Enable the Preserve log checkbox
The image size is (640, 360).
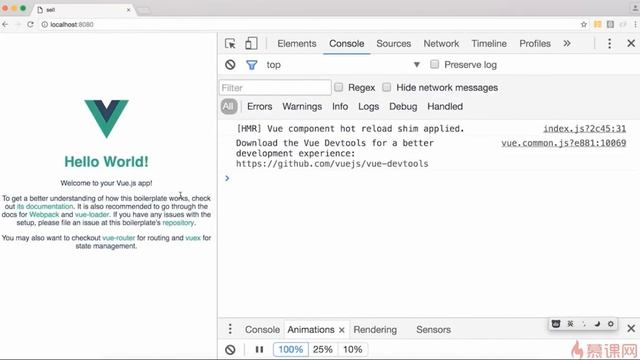click(435, 64)
